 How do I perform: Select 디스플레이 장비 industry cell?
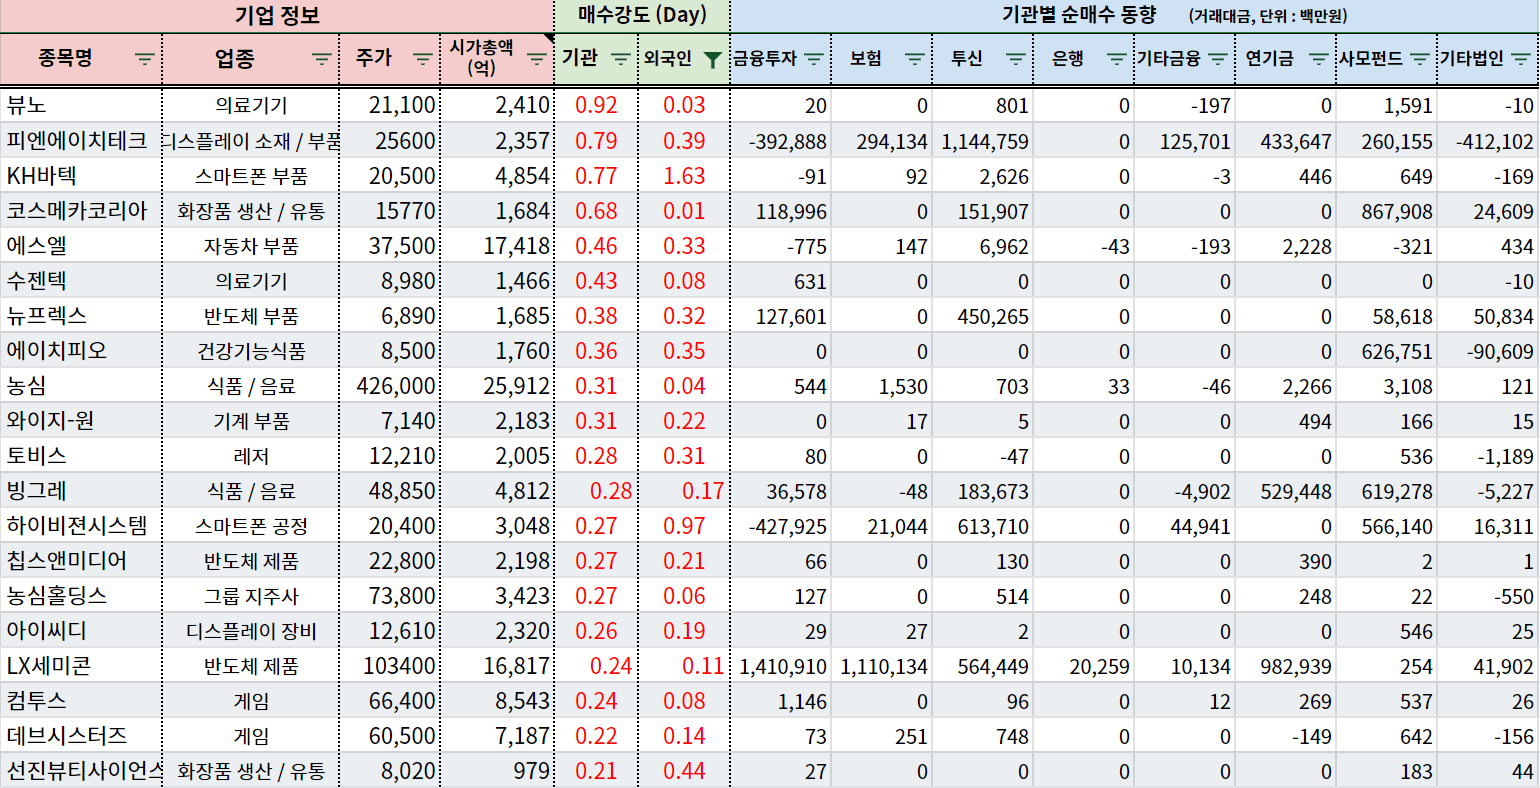[x=251, y=631]
